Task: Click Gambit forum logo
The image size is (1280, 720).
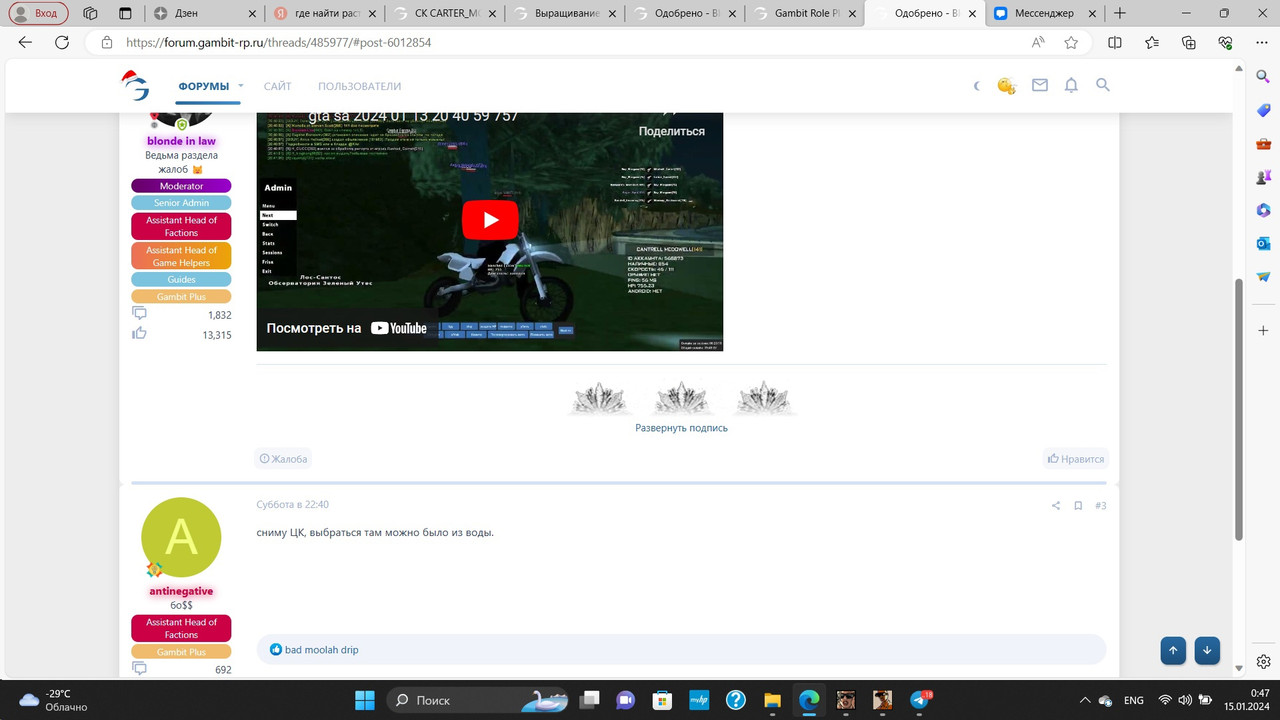Action: coord(135,86)
